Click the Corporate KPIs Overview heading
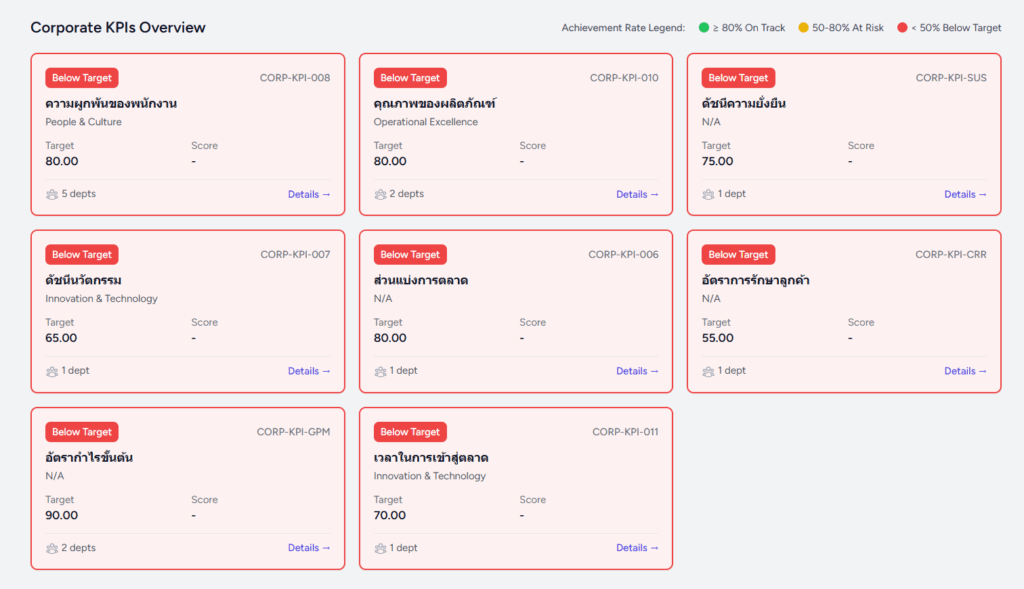This screenshot has height=589, width=1024. pos(118,28)
